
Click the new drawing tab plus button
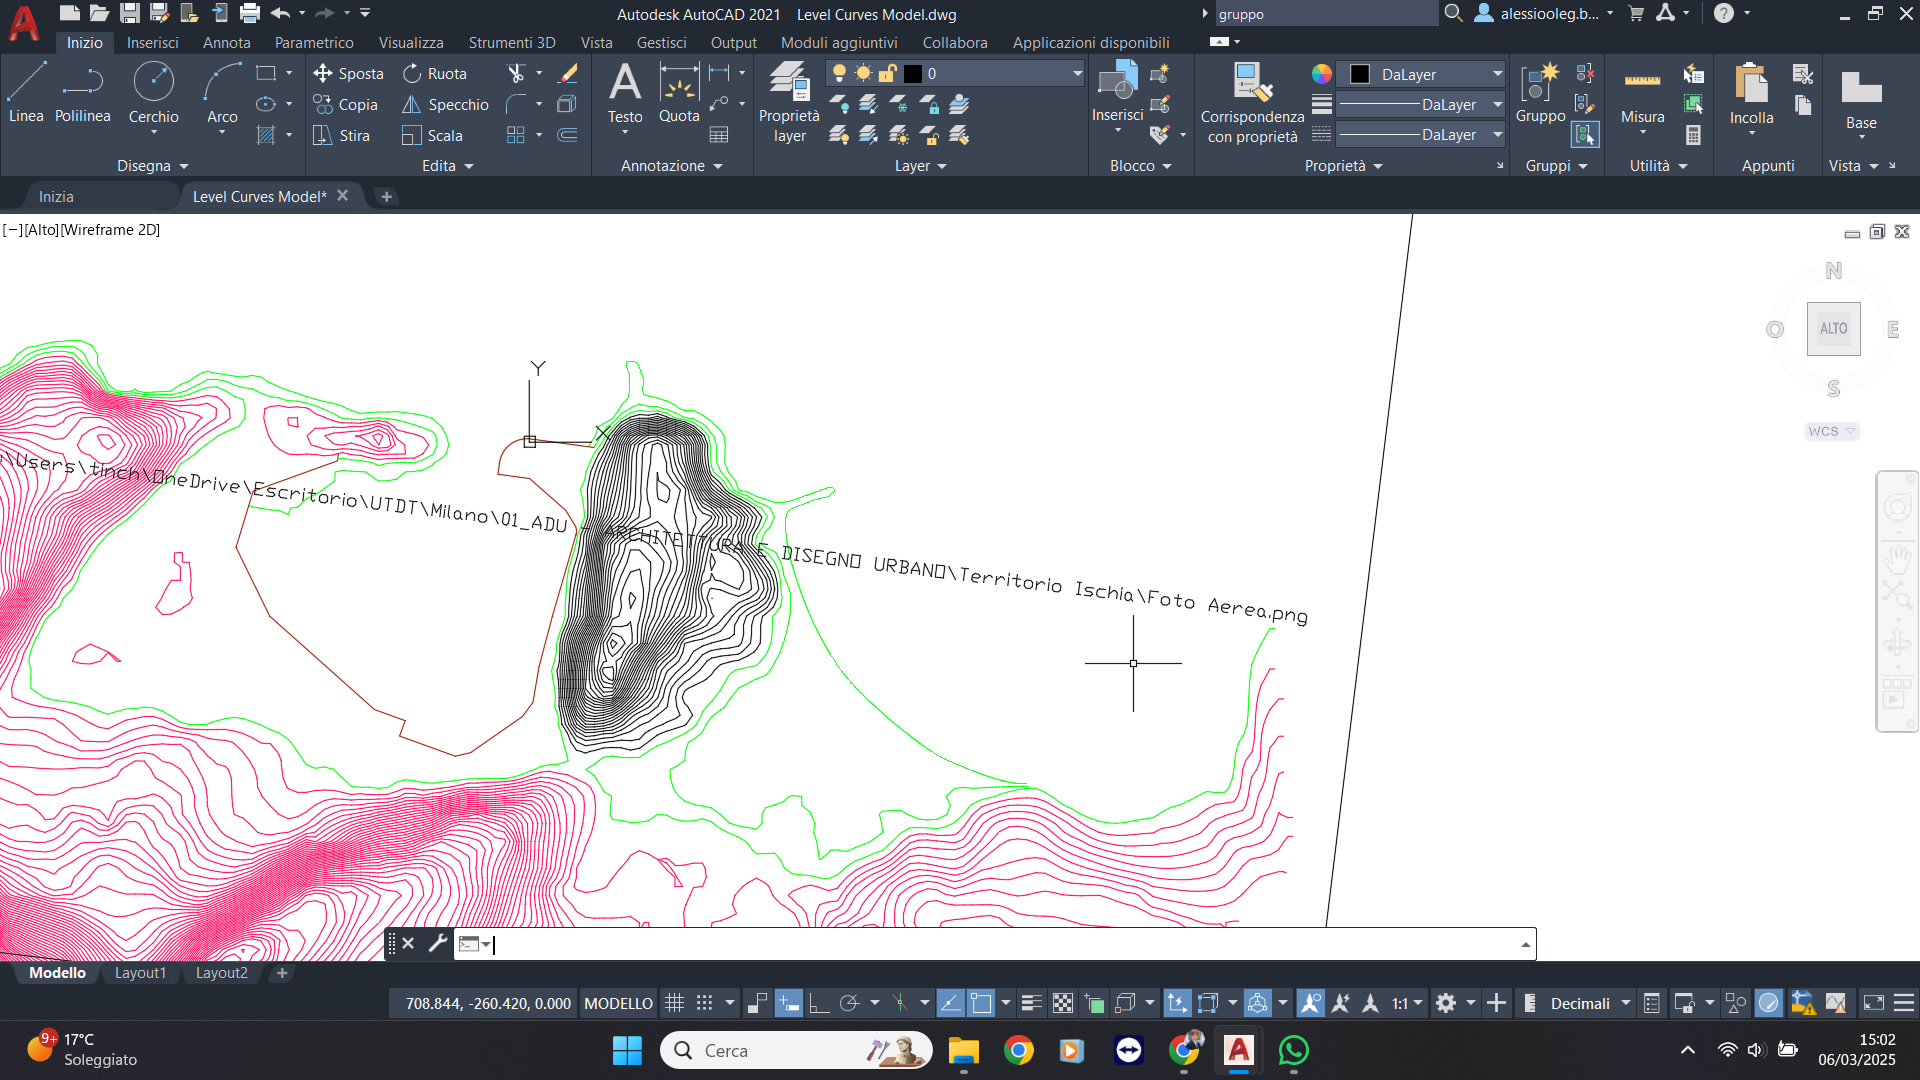coord(386,197)
